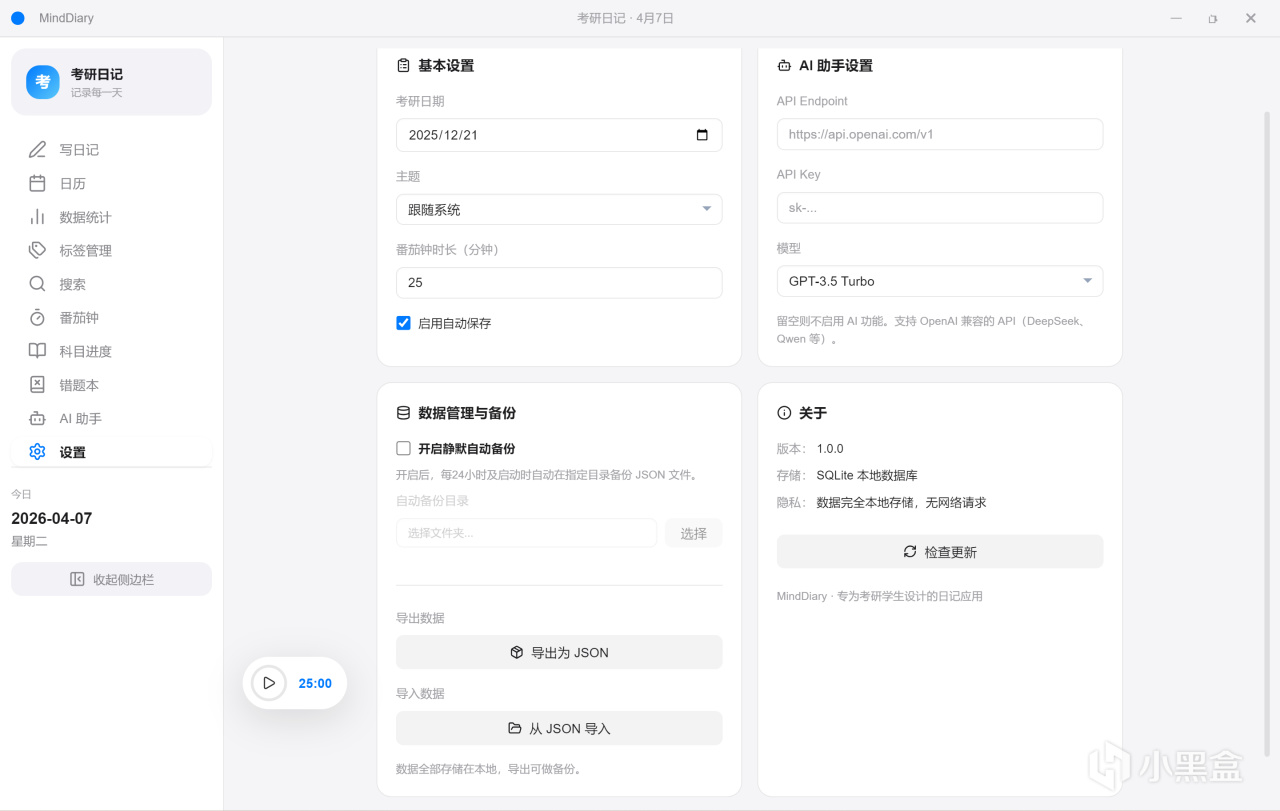Click the info icon beside 关于
1280x811 pixels.
click(x=784, y=413)
